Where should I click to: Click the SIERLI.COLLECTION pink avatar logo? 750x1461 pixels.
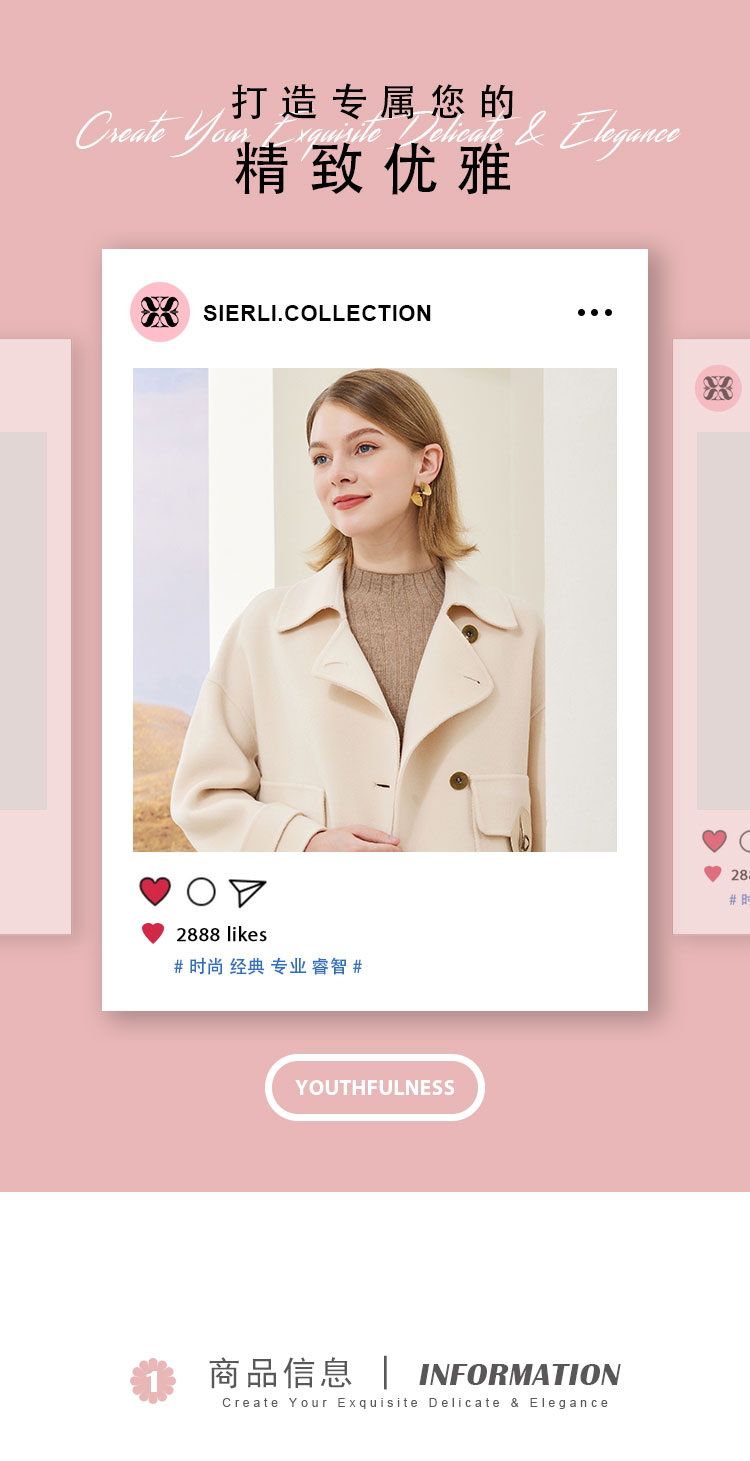(x=160, y=312)
